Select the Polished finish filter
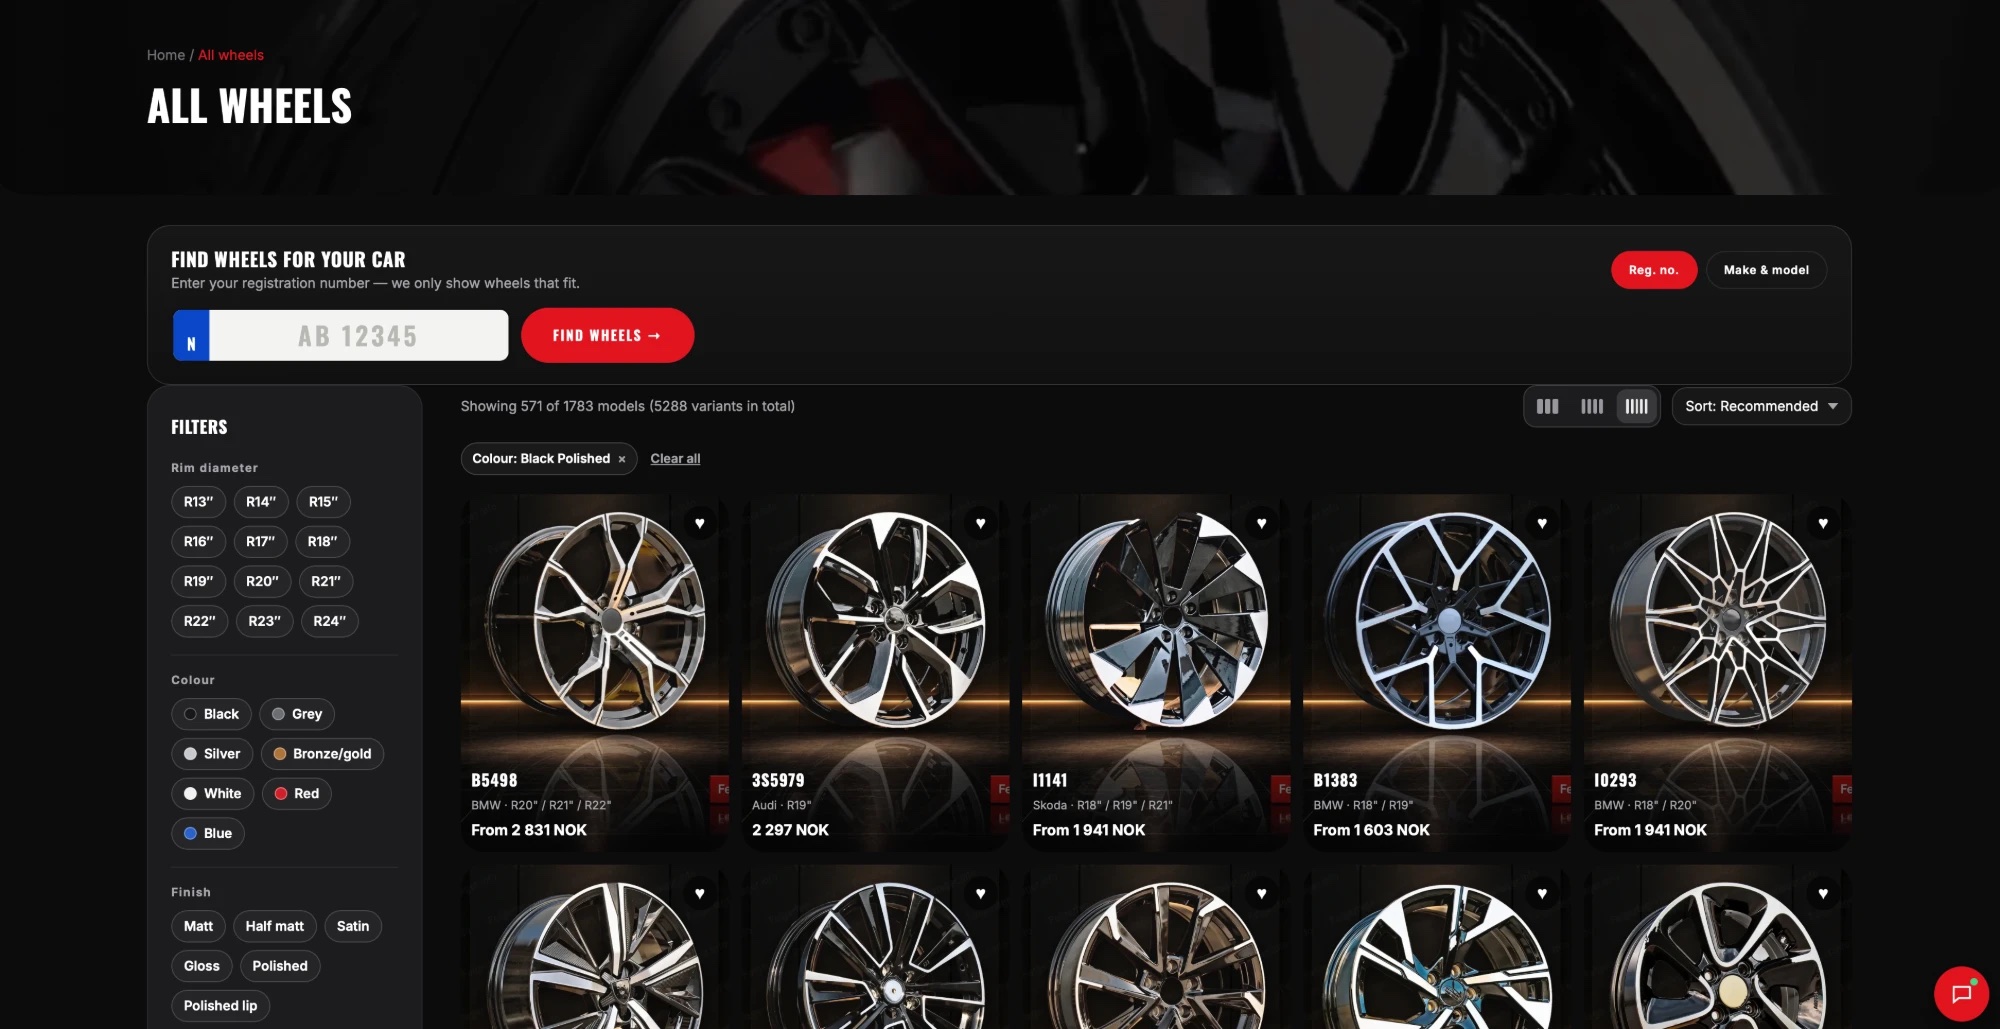Viewport: 2000px width, 1029px height. 280,966
